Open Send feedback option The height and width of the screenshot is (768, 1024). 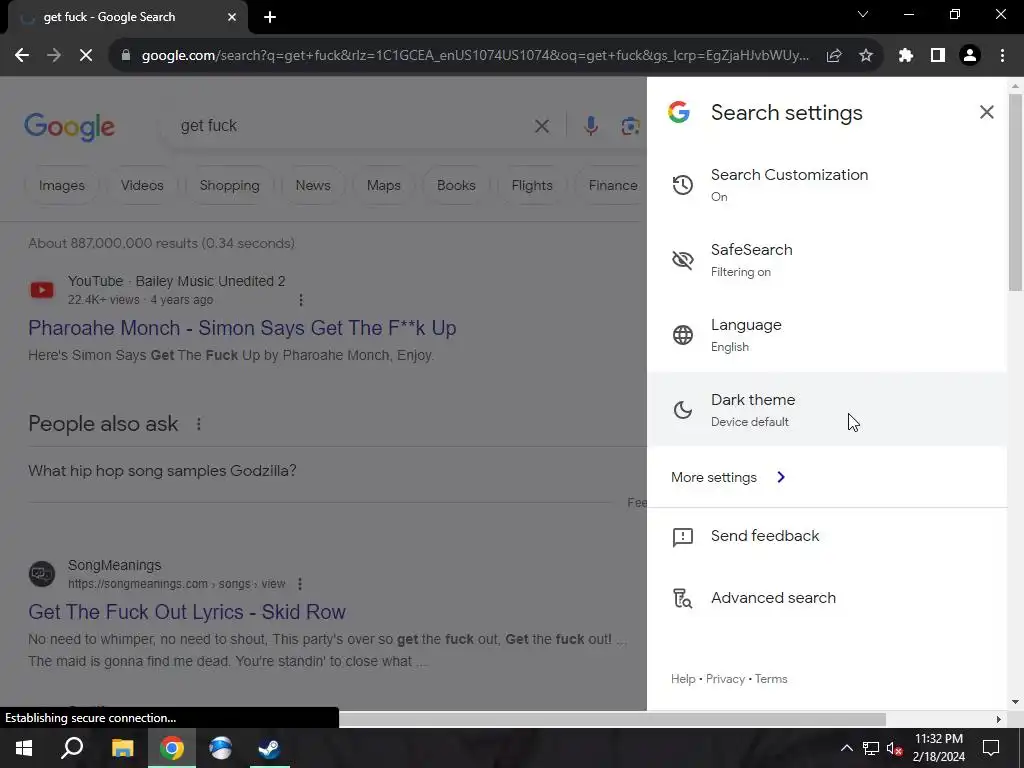(x=827, y=536)
